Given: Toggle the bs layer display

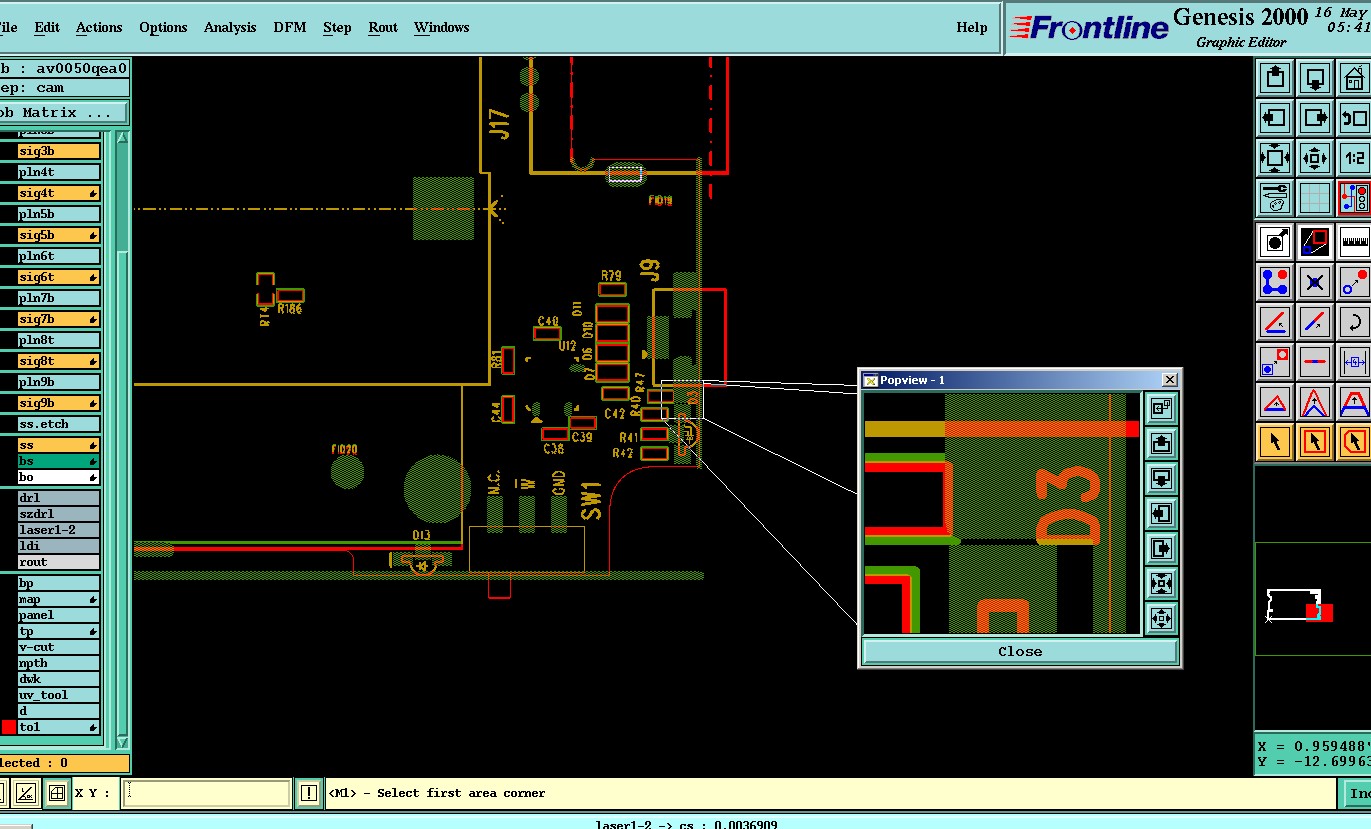Looking at the screenshot, I should point(59,461).
